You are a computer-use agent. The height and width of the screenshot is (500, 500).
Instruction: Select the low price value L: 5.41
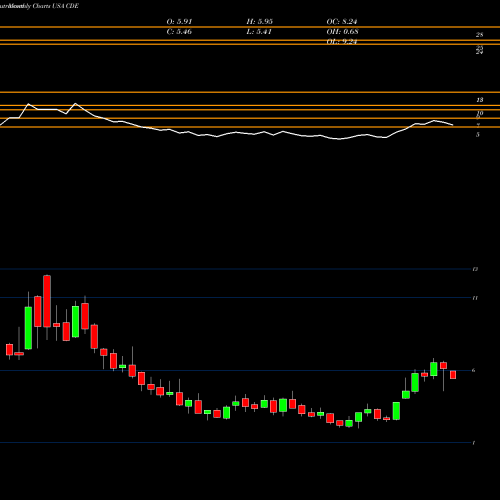click(259, 32)
